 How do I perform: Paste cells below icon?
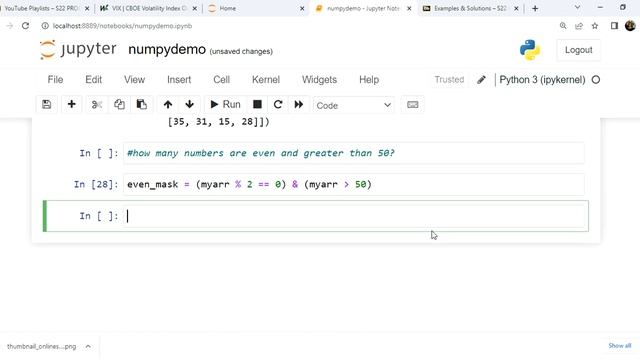click(x=142, y=104)
